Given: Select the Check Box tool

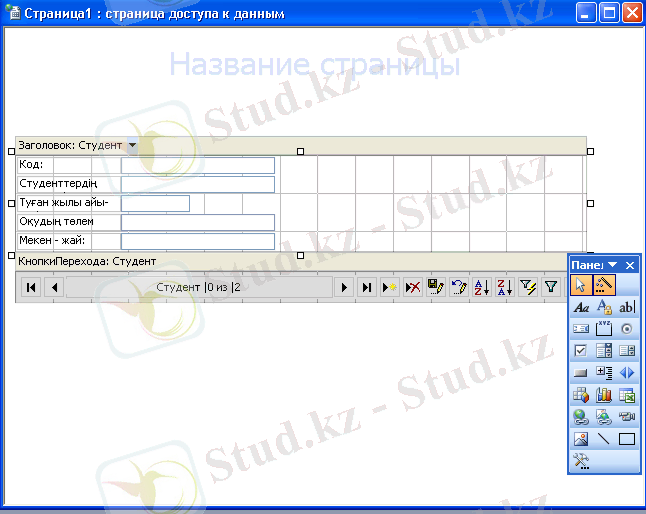Looking at the screenshot, I should tap(581, 351).
